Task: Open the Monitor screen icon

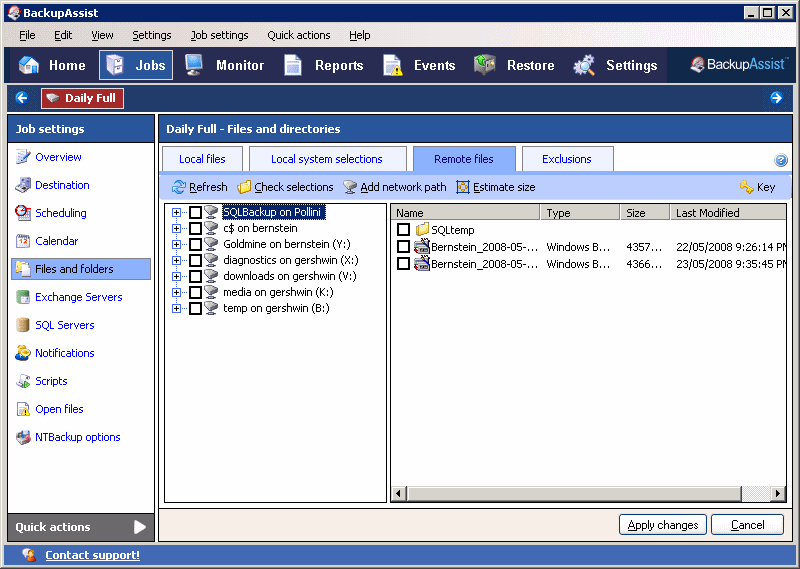Action: tap(194, 65)
